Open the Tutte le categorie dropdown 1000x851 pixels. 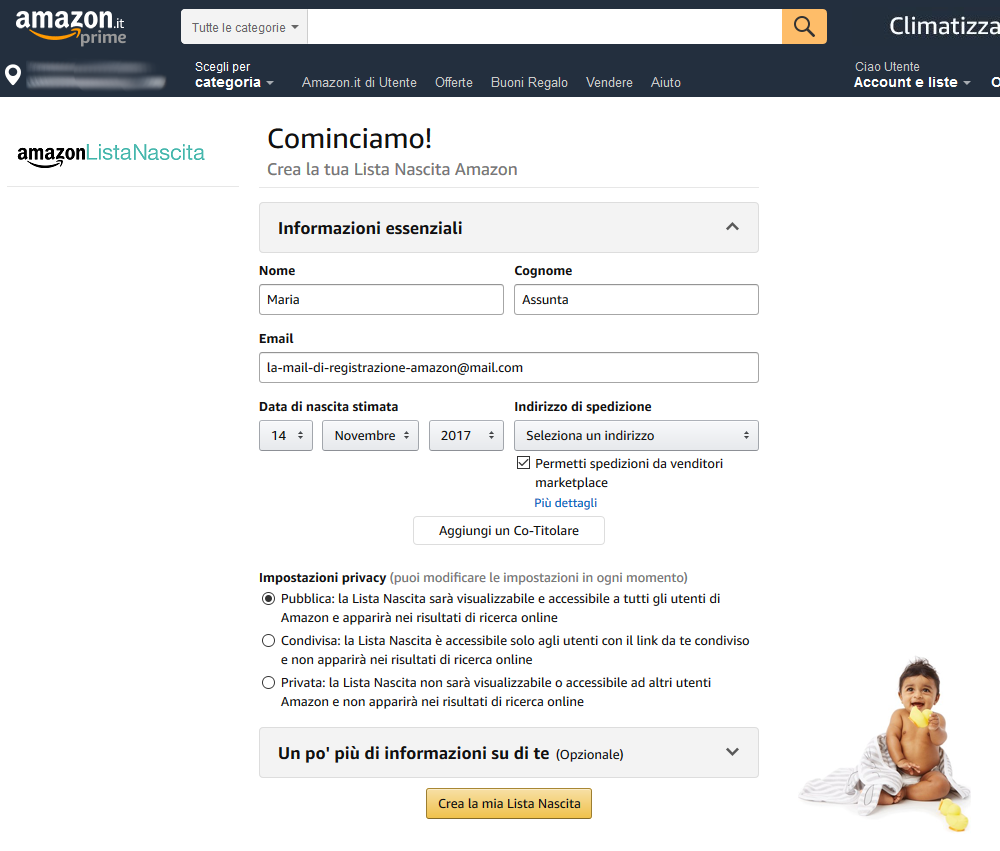pyautogui.click(x=244, y=28)
